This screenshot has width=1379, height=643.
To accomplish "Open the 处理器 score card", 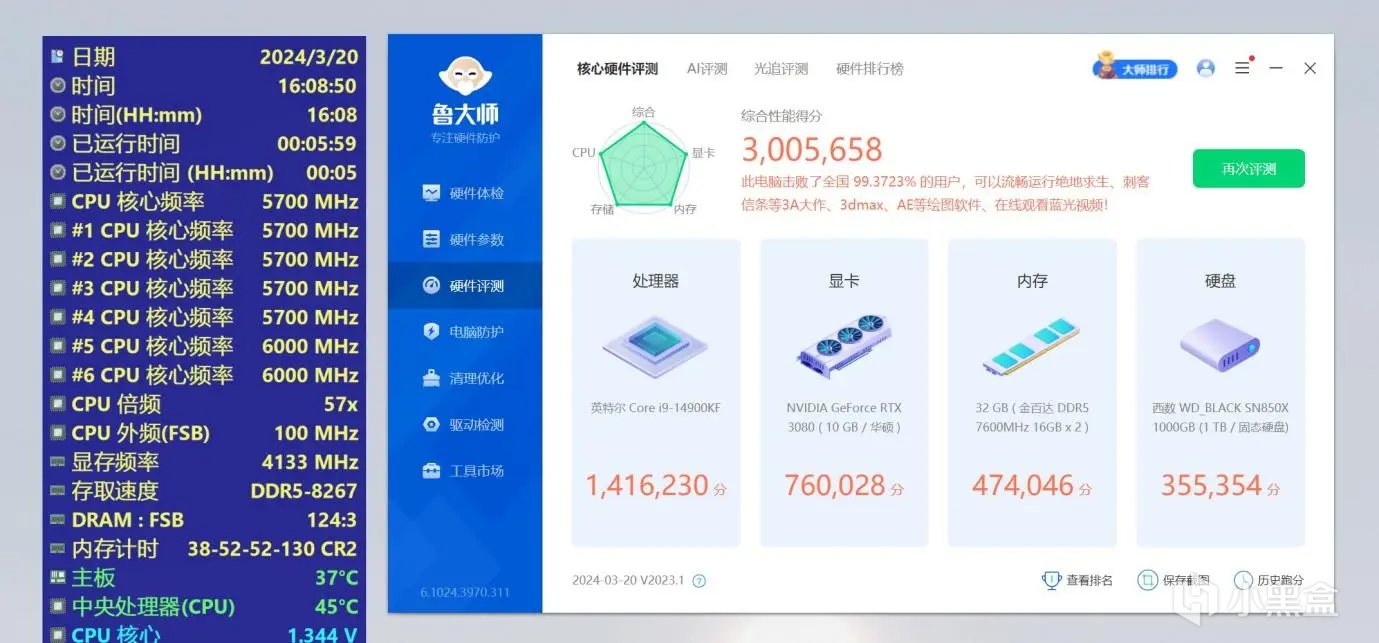I will point(656,393).
